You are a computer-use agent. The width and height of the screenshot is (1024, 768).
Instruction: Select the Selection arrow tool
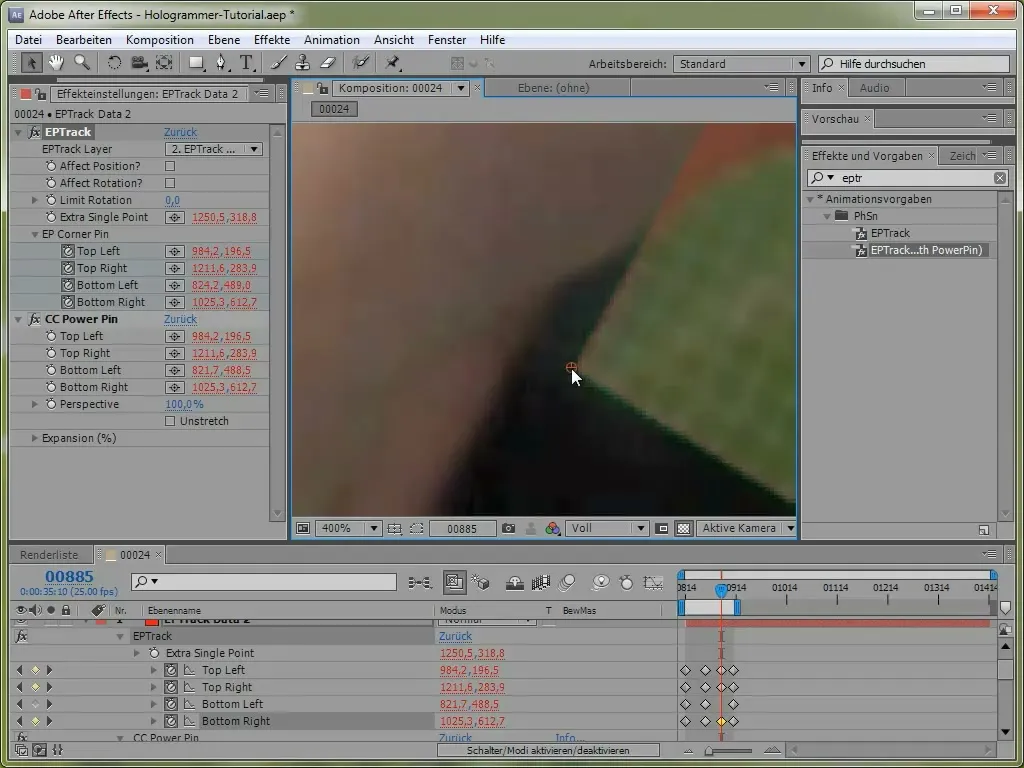pyautogui.click(x=31, y=63)
